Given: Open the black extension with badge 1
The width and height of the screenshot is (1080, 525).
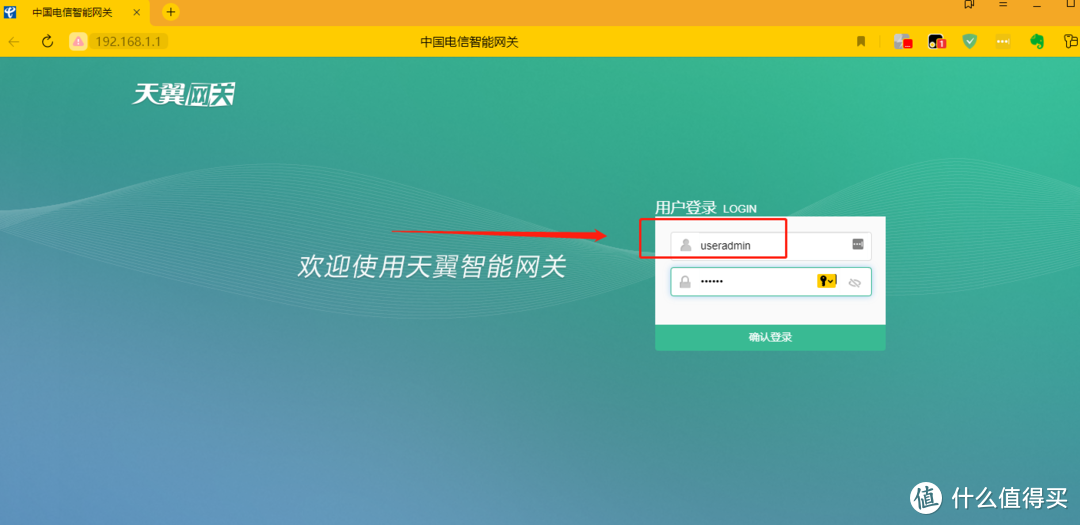Looking at the screenshot, I should (937, 41).
